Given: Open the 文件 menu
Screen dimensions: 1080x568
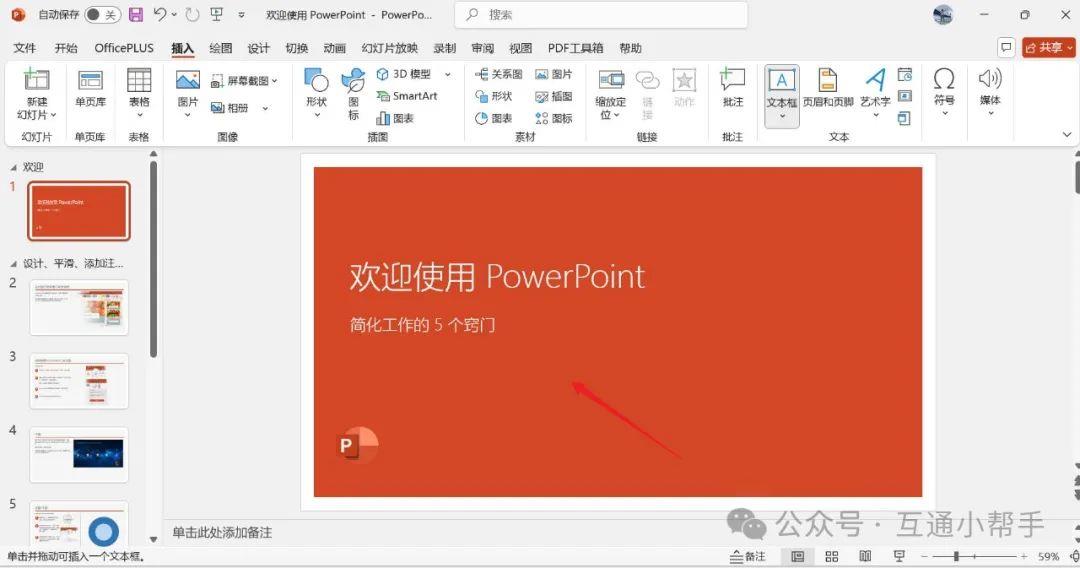Looking at the screenshot, I should point(25,48).
